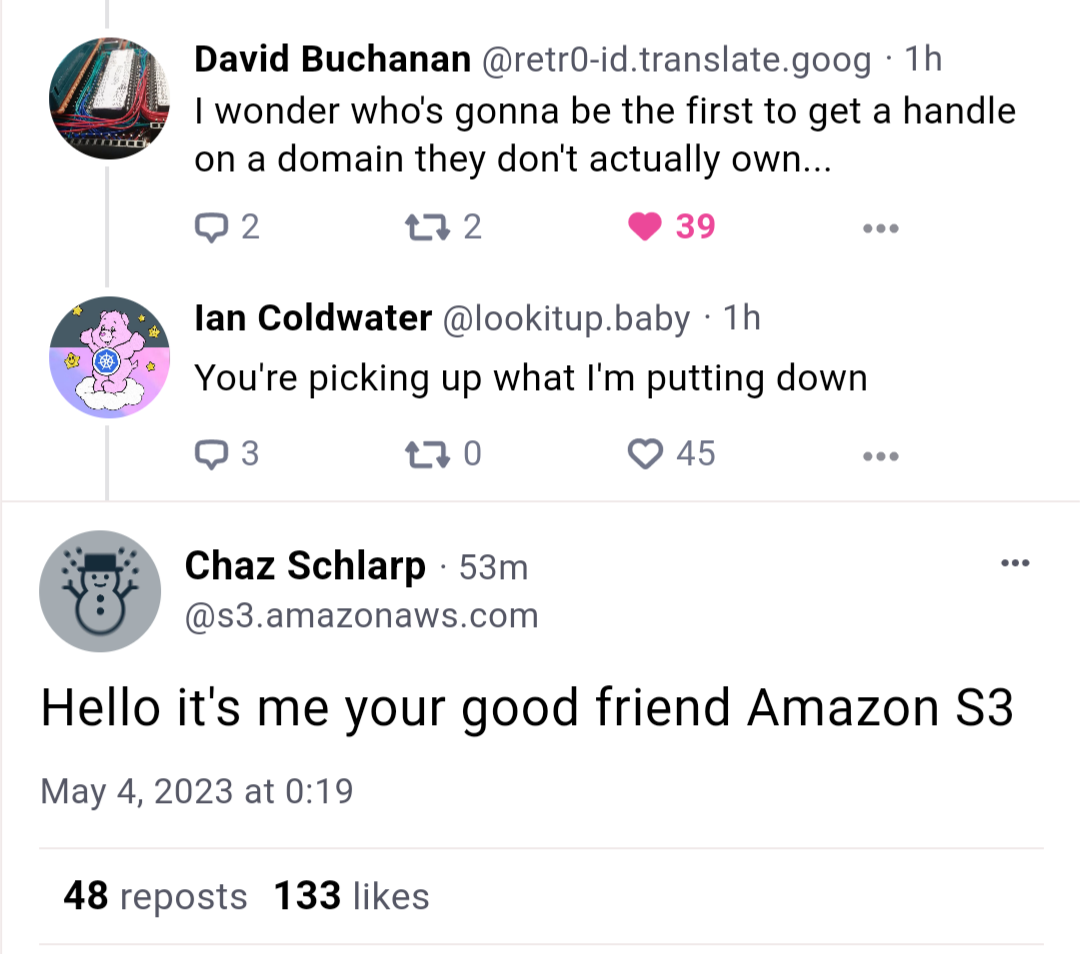The height and width of the screenshot is (954, 1080).
Task: Like Ian Coldwater's post
Action: pos(645,455)
